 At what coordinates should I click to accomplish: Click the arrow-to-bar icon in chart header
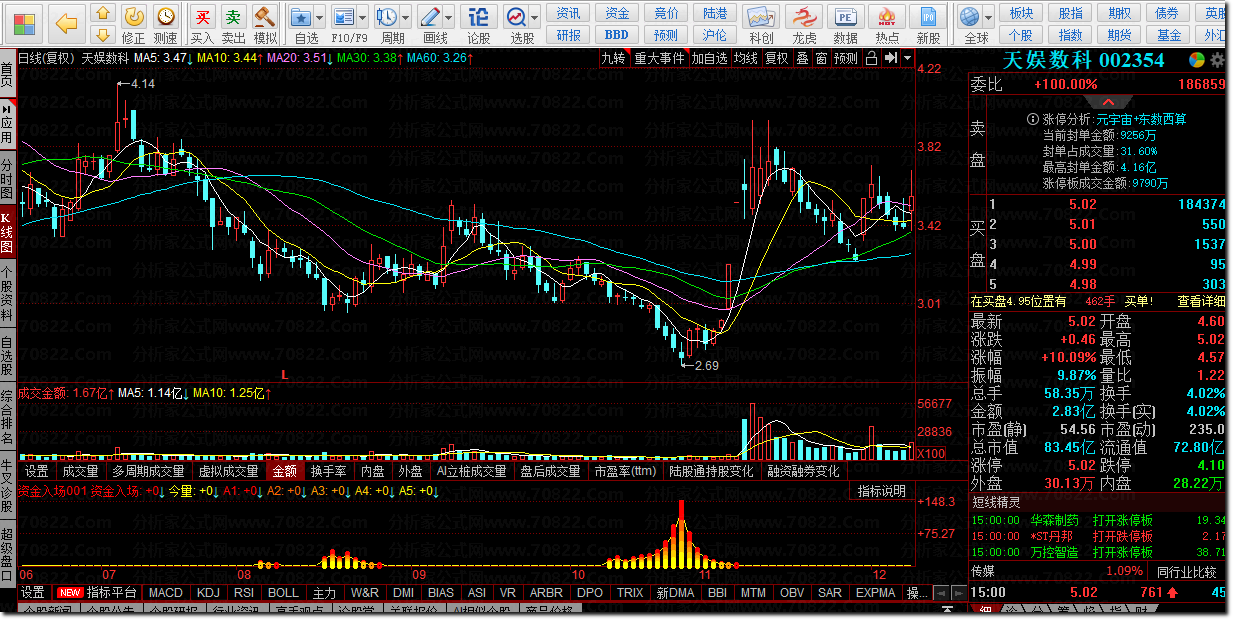click(x=889, y=58)
